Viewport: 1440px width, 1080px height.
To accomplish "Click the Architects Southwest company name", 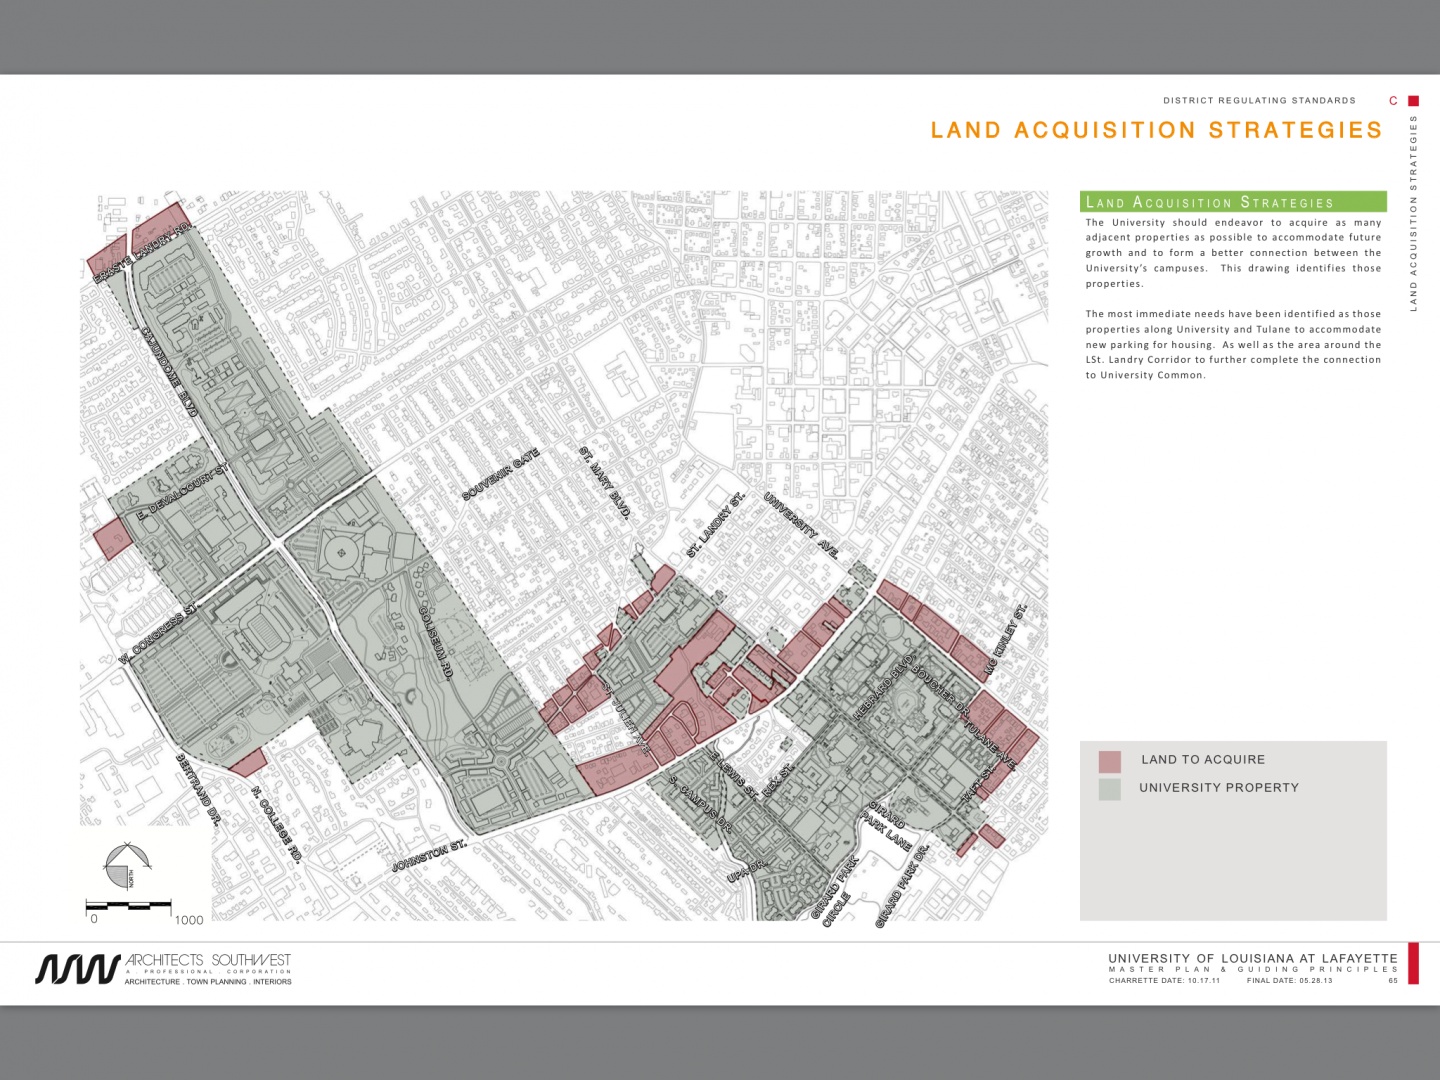I will (208, 960).
